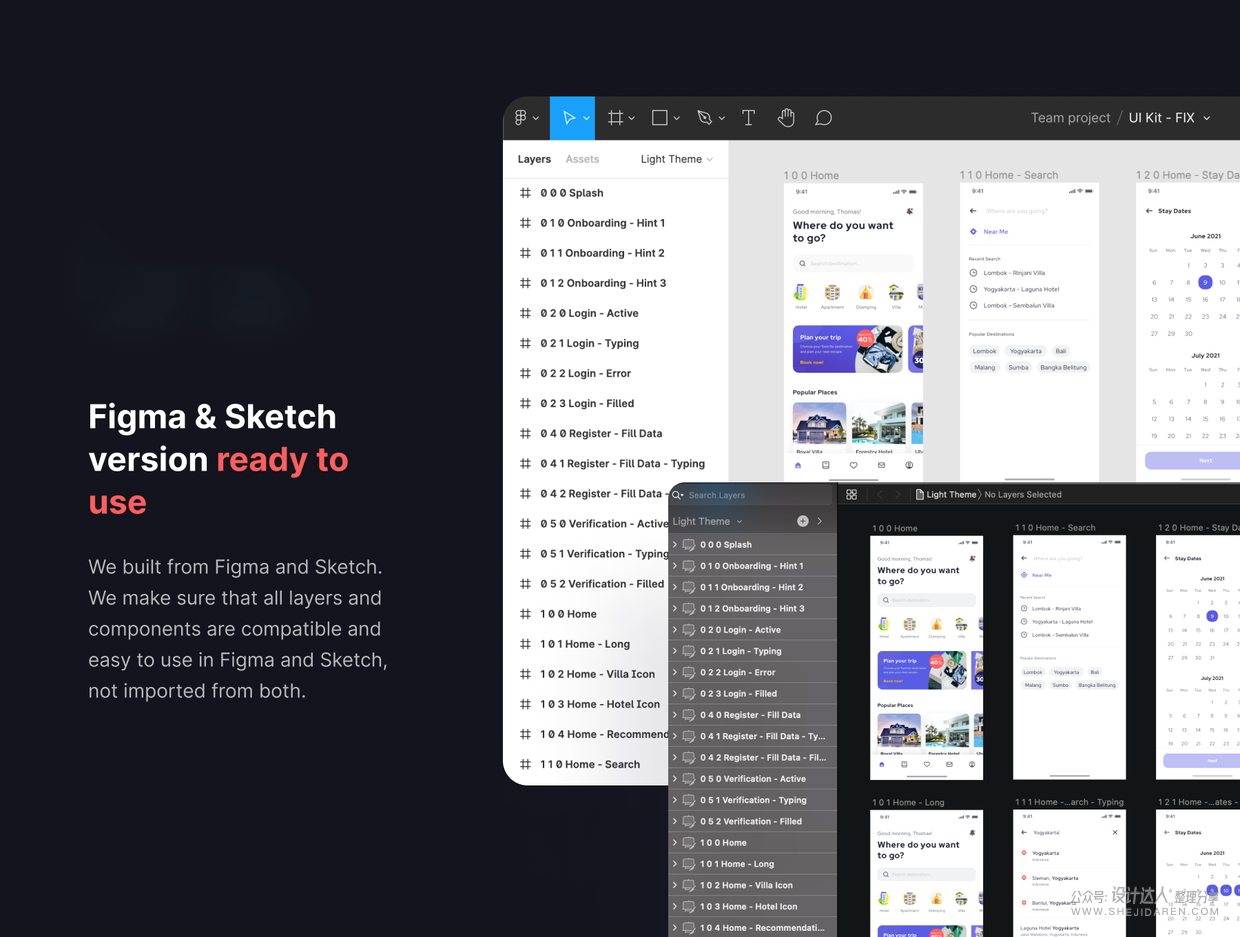Select the Comment tool in Figma toolbar
1240x937 pixels.
(823, 118)
